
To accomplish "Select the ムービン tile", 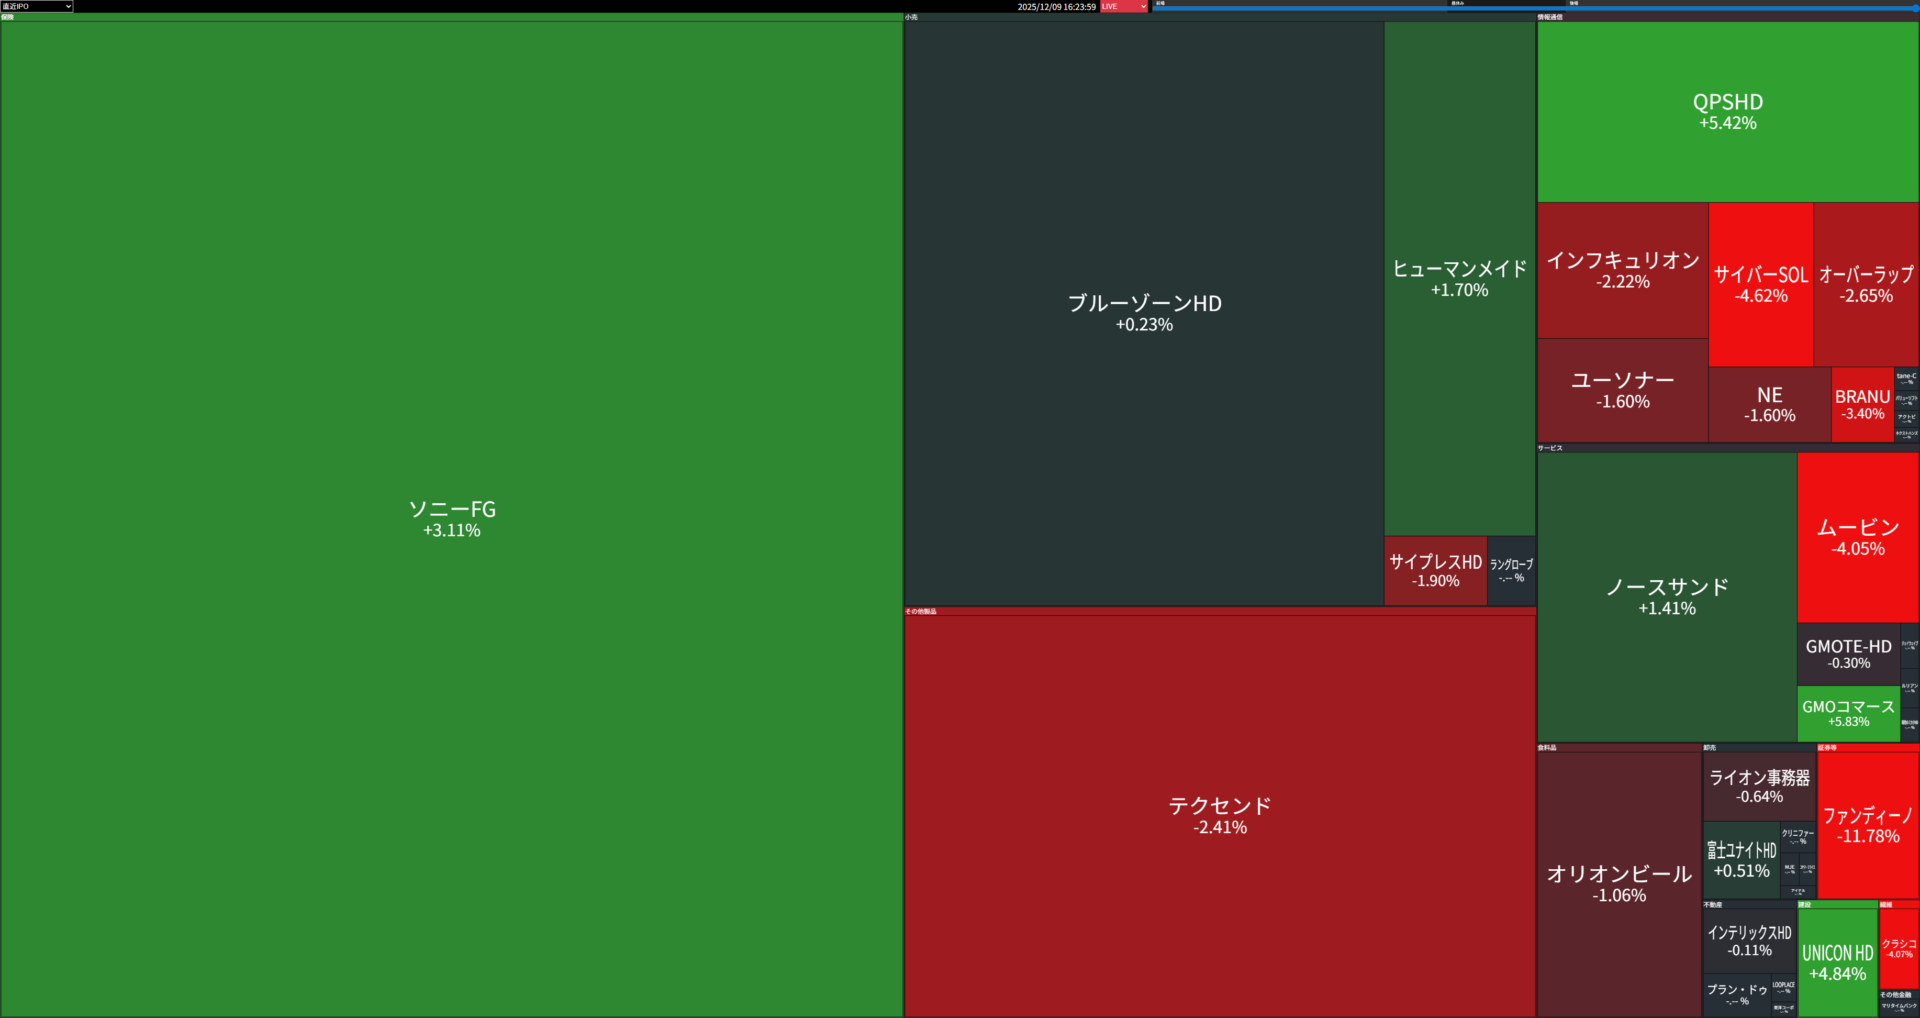I will click(1857, 537).
